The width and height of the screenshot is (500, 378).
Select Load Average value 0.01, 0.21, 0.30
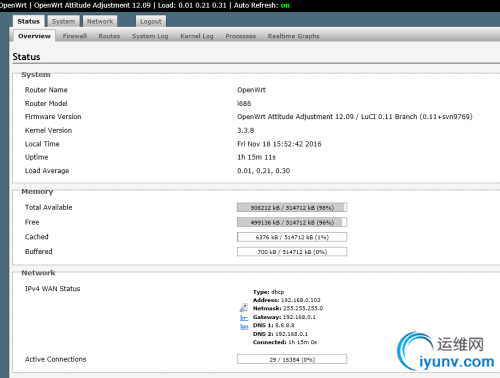pos(264,171)
